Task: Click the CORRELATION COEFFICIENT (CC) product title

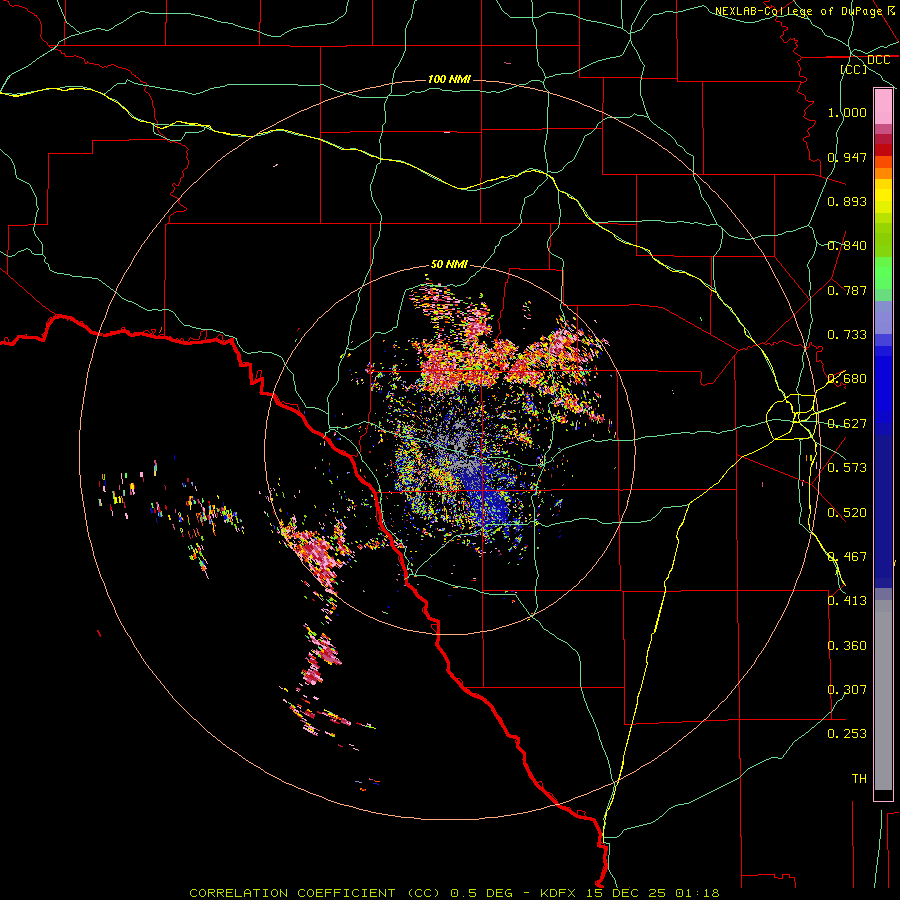Action: pos(315,893)
